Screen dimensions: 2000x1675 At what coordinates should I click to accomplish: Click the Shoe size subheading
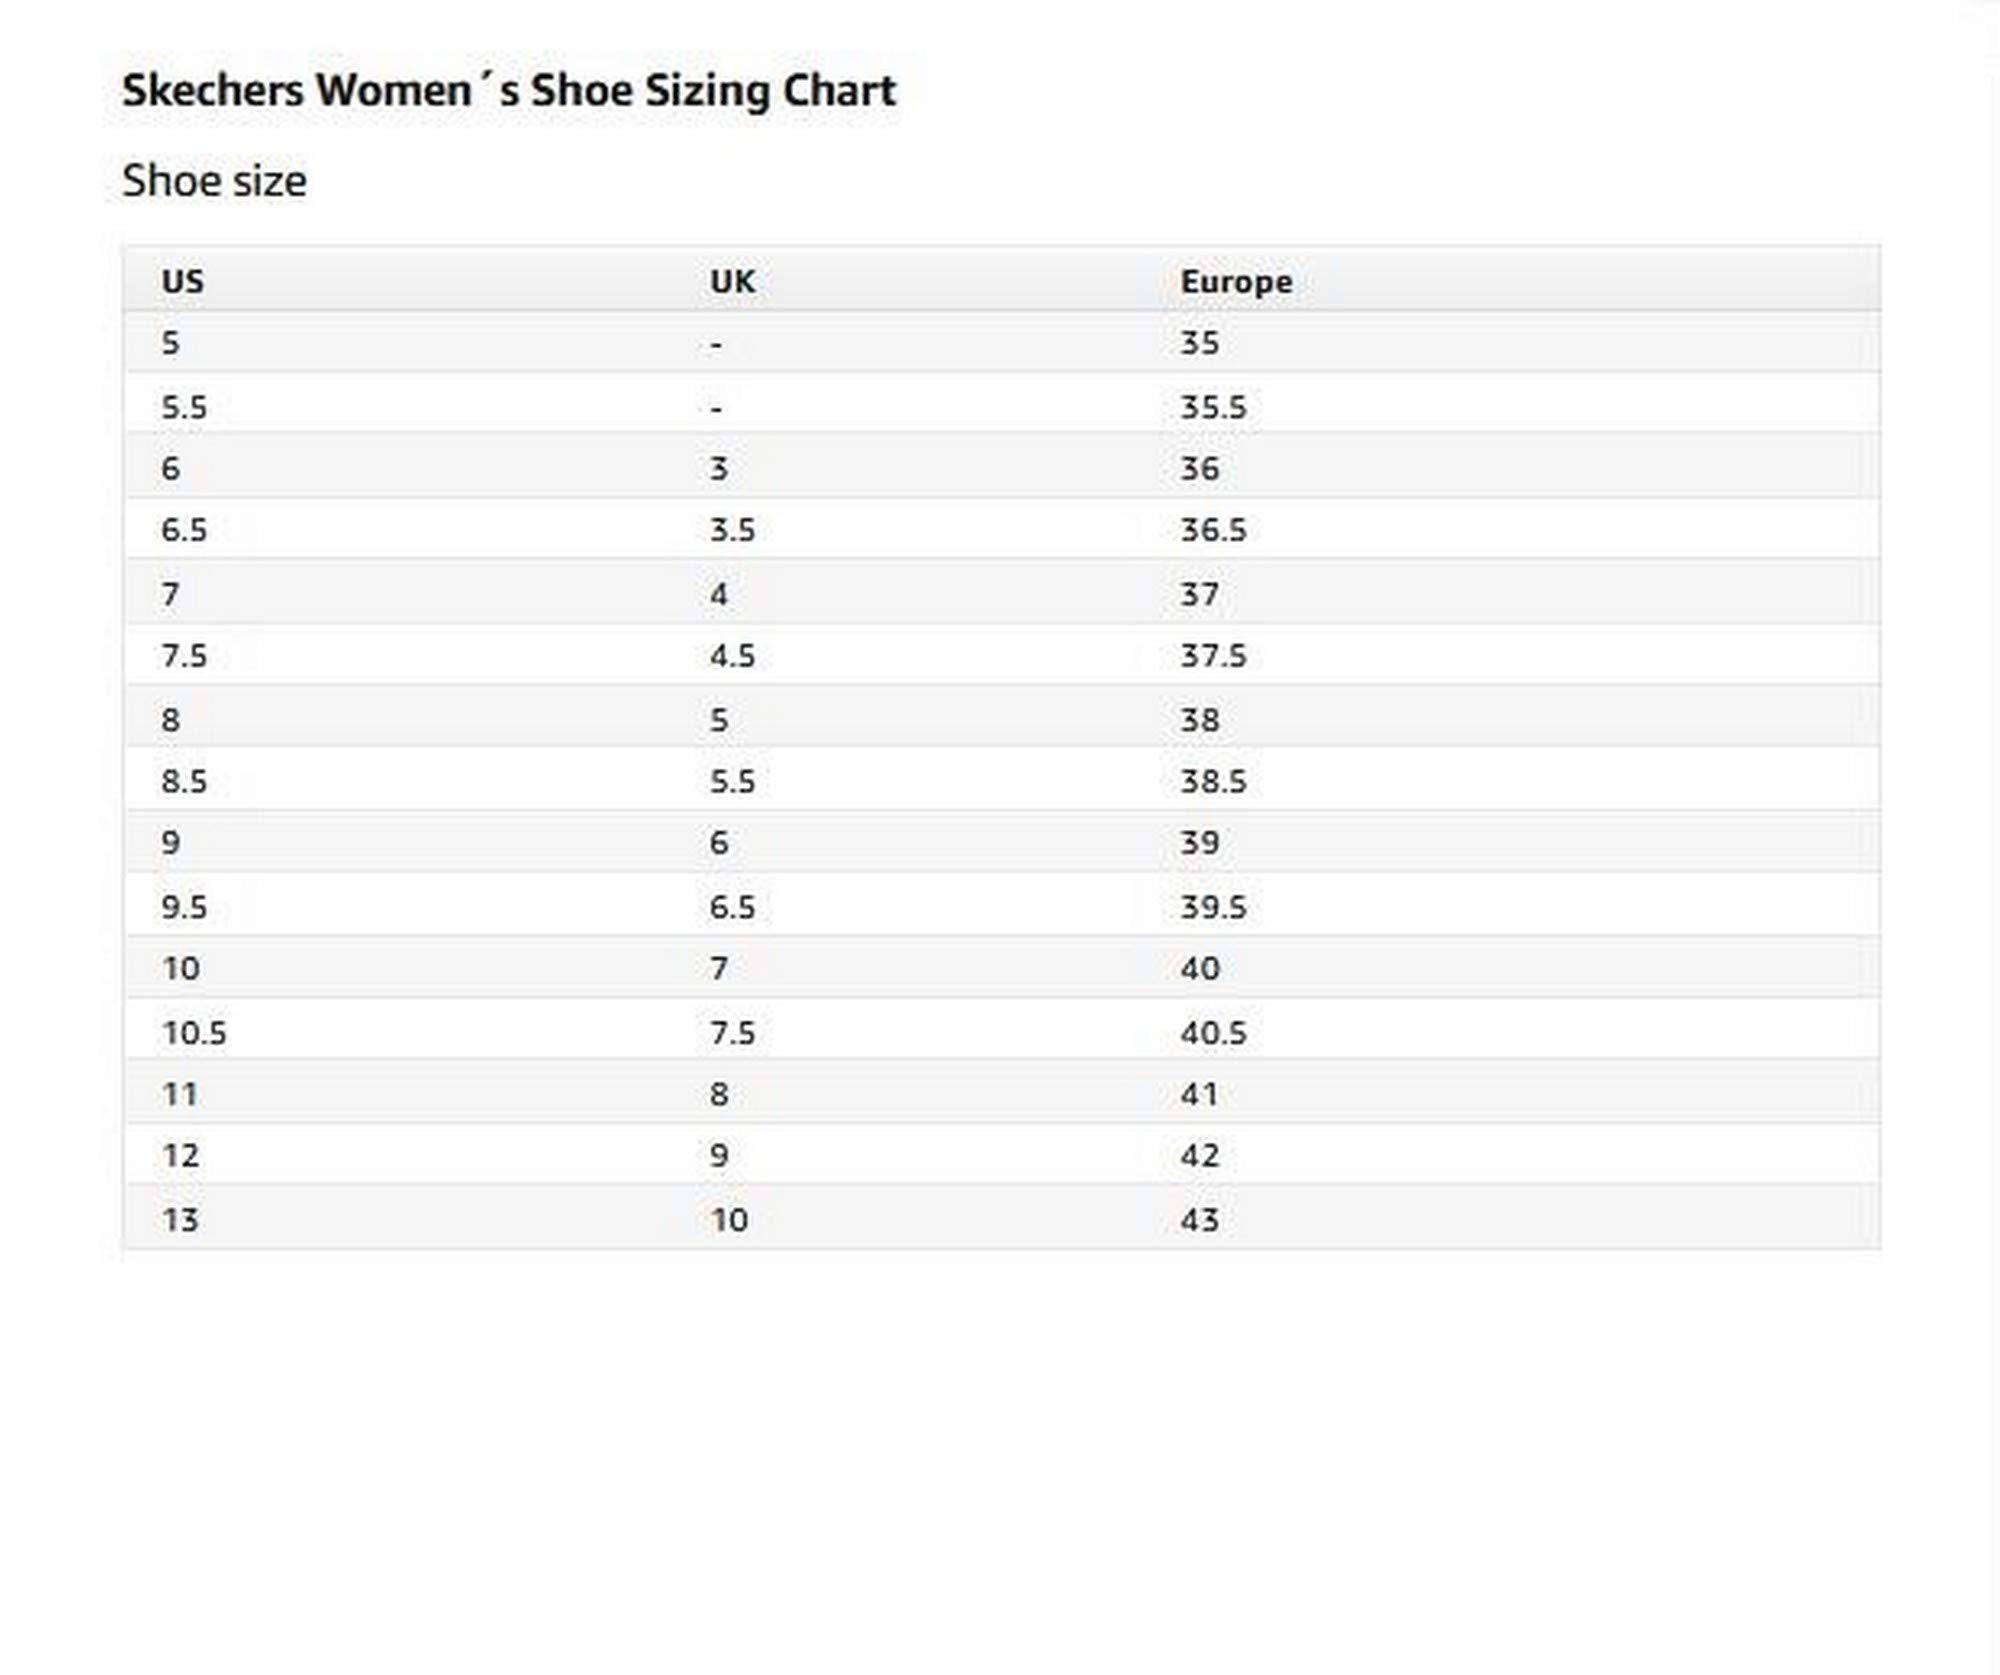[x=214, y=181]
